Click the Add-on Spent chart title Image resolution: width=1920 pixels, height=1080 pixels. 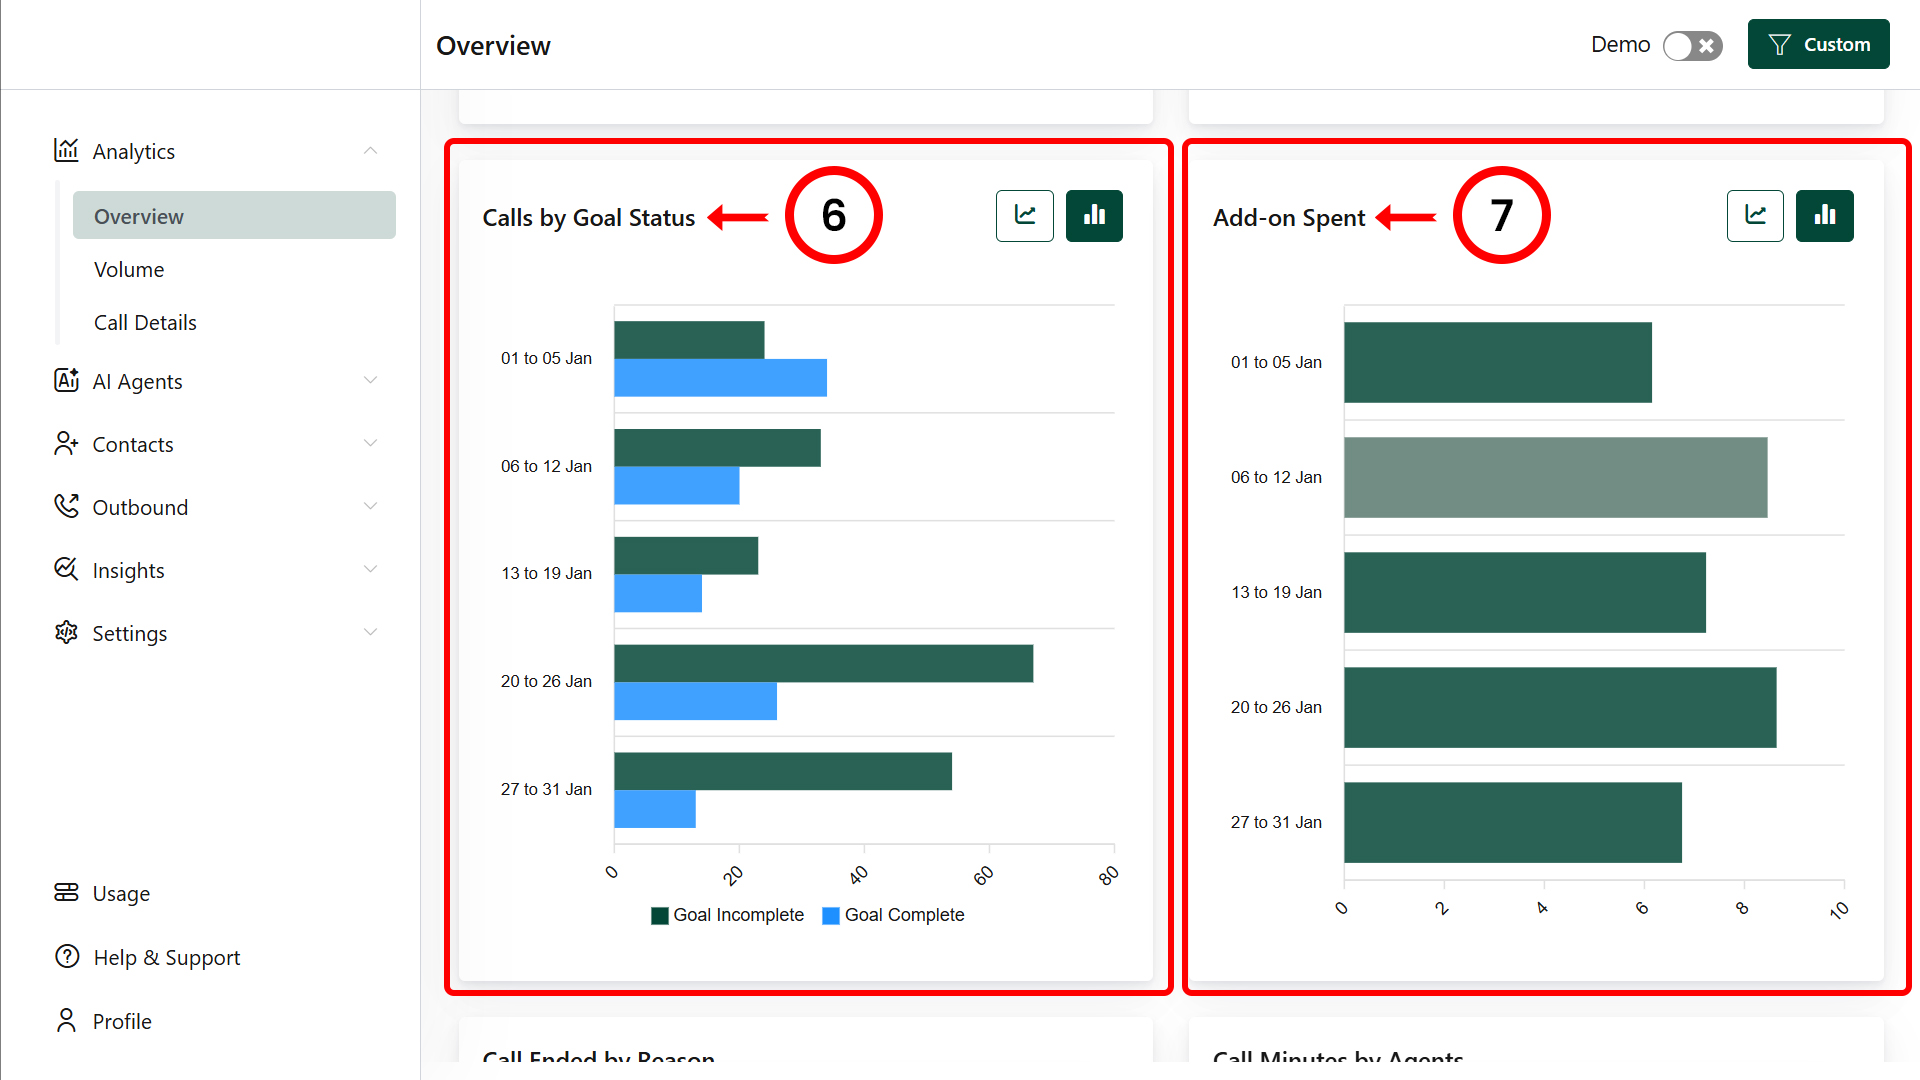[1288, 217]
